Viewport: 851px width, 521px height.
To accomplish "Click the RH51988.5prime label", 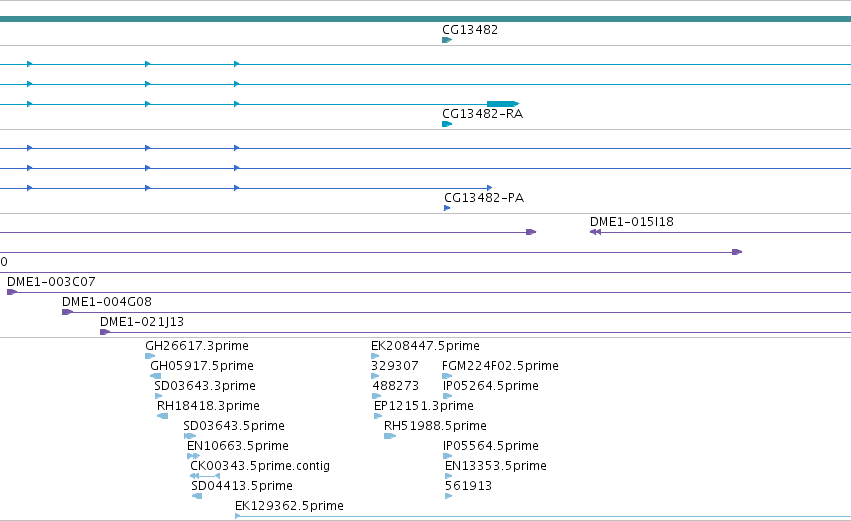I will pos(435,426).
